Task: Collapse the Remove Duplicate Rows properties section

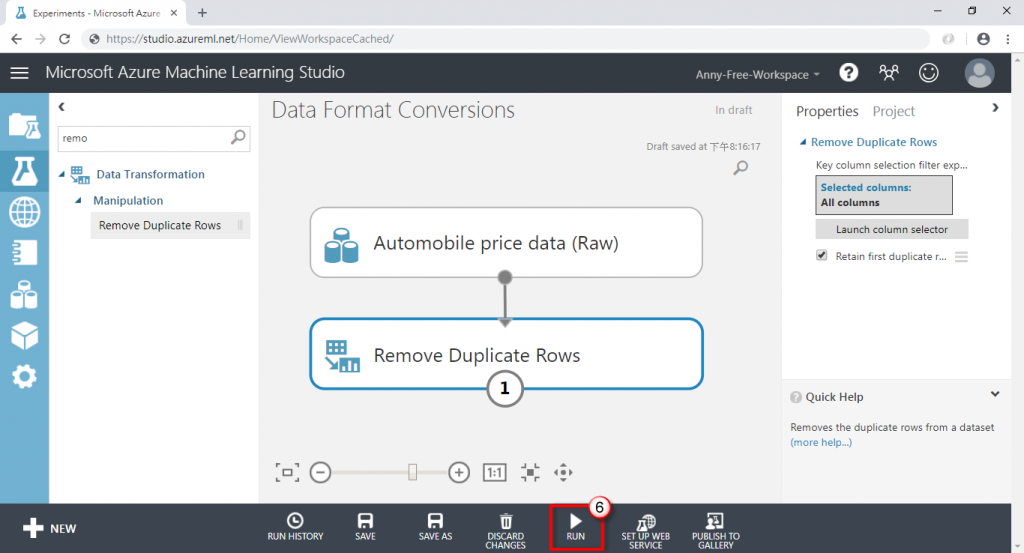Action: tap(803, 142)
